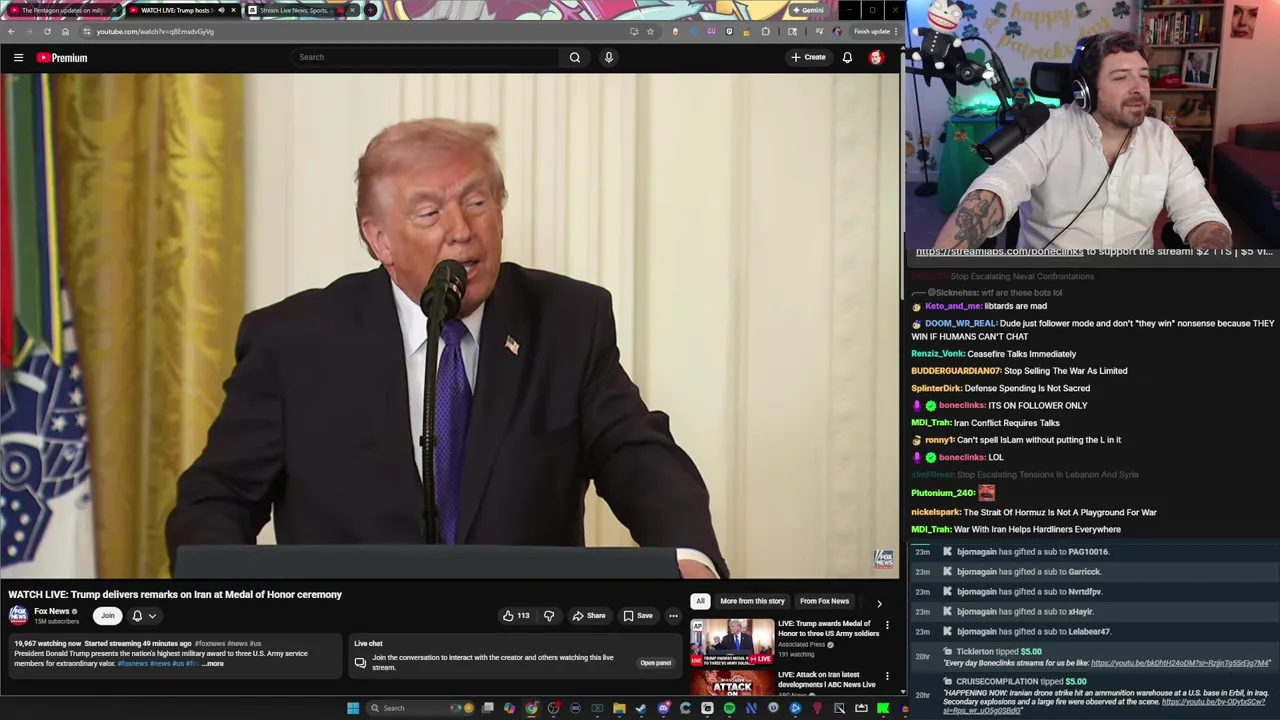Image resolution: width=1280 pixels, height=720 pixels.
Task: Go to browser home page icon
Action: click(65, 31)
